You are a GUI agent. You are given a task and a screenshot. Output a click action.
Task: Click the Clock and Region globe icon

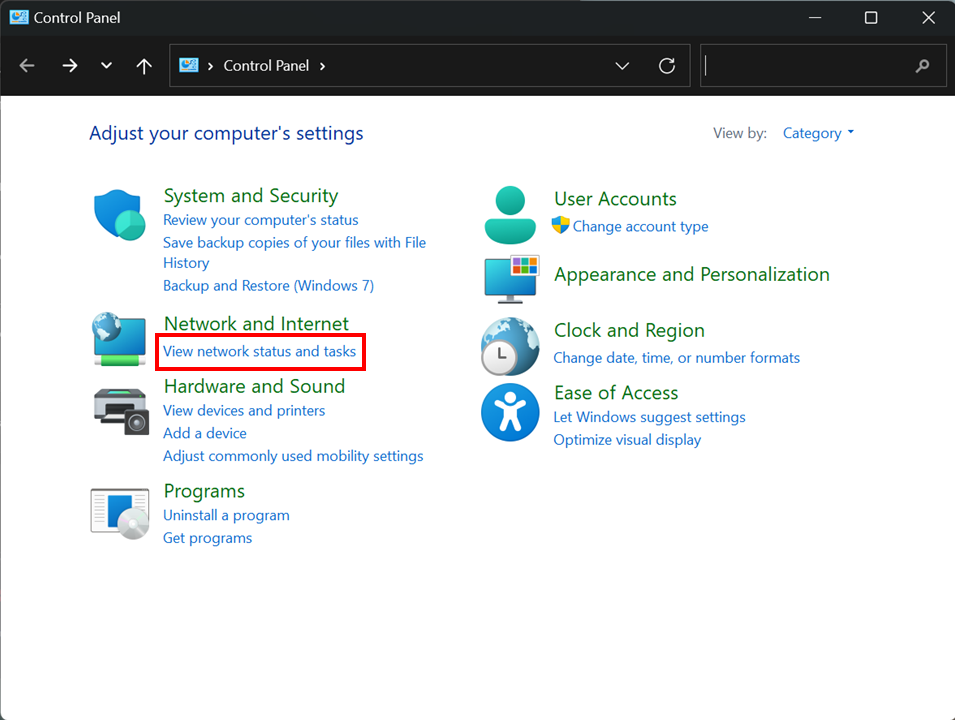click(510, 346)
